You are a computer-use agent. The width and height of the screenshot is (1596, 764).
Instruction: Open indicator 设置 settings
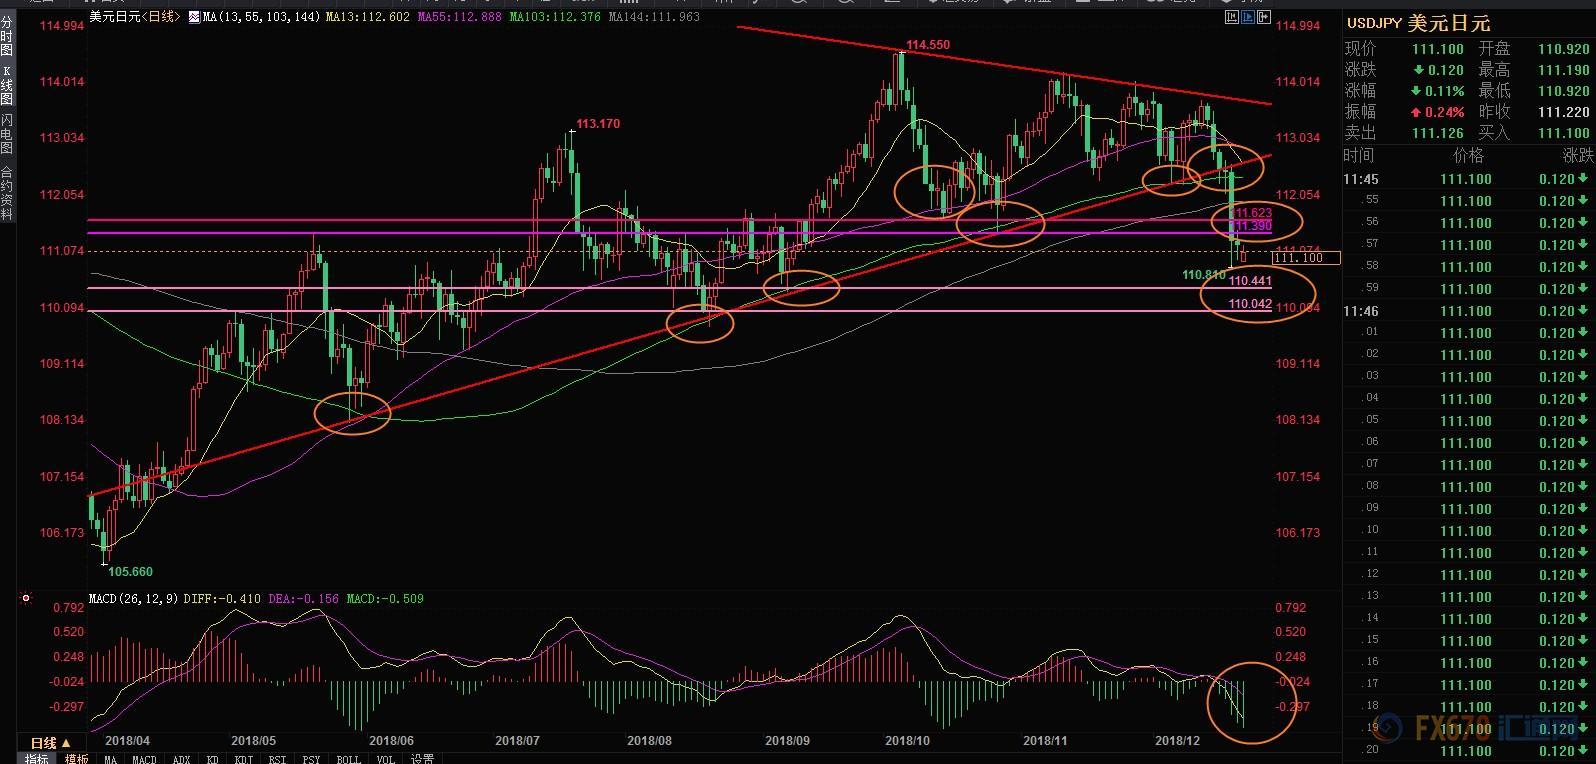pos(422,759)
